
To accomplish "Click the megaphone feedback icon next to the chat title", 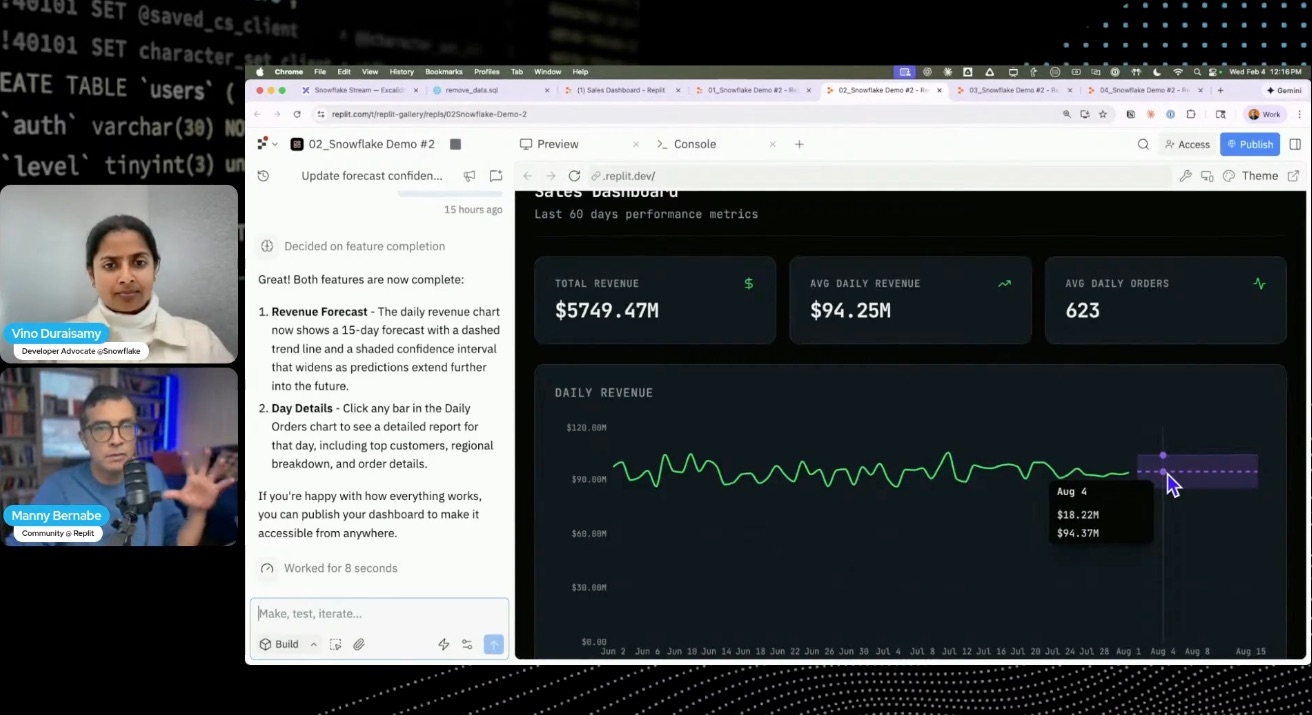I will coord(469,175).
